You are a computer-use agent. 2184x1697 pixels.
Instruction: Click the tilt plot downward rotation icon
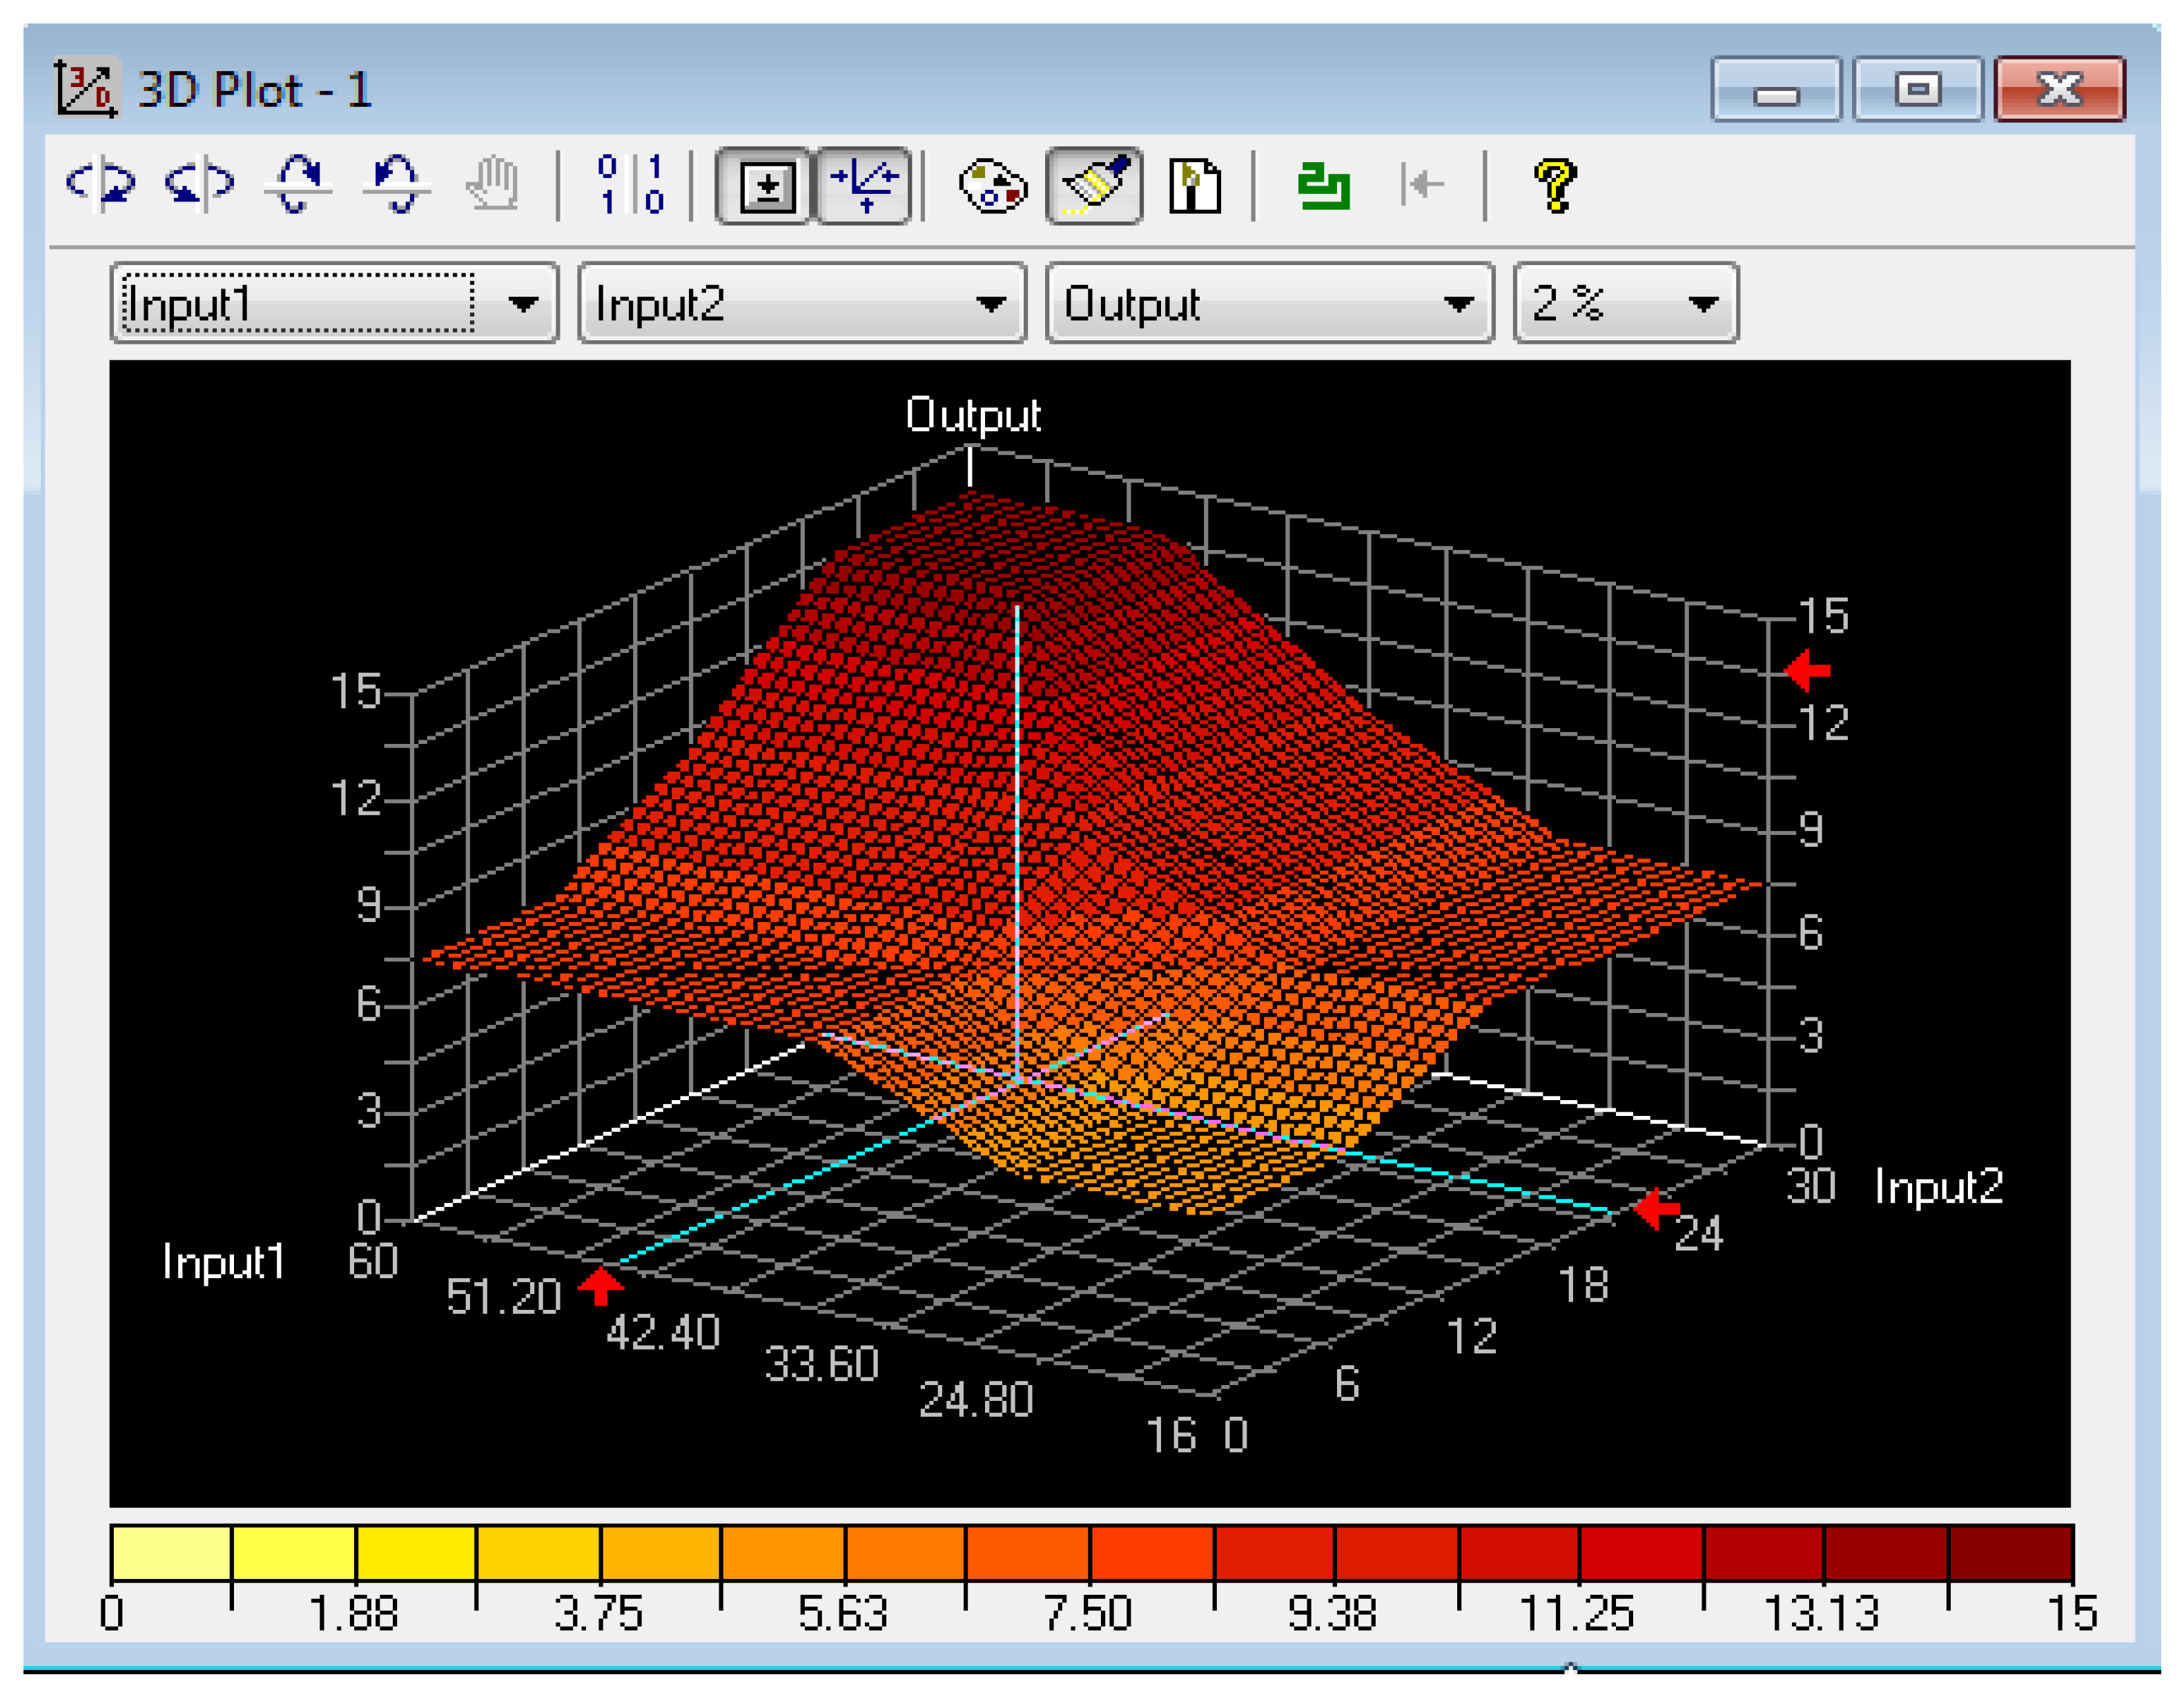point(397,185)
